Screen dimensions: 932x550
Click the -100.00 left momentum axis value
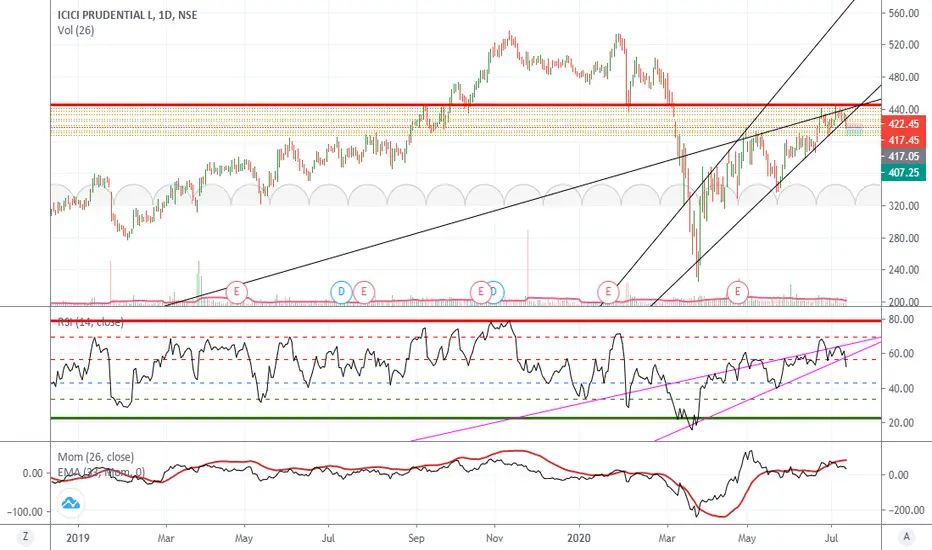click(25, 511)
